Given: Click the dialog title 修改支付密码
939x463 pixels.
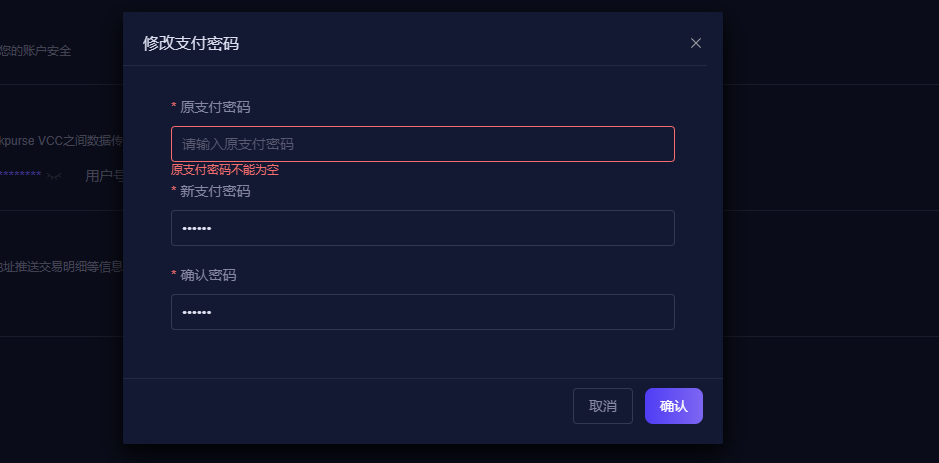Looking at the screenshot, I should click(191, 44).
